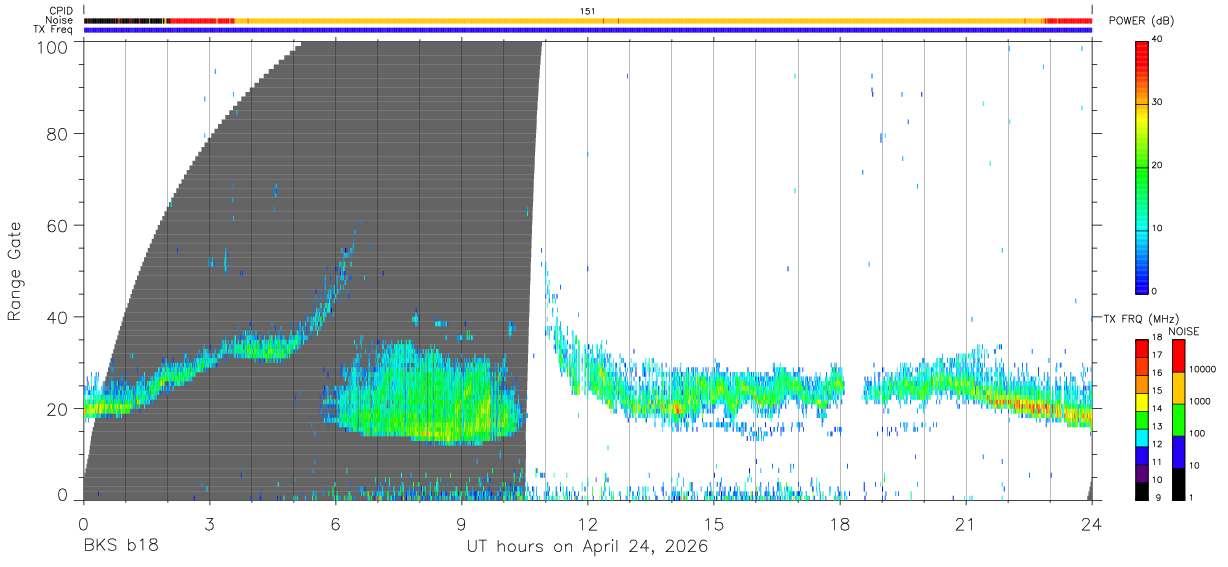
Task: Click the BKS b18 radar beam label
Action: pyautogui.click(x=120, y=547)
